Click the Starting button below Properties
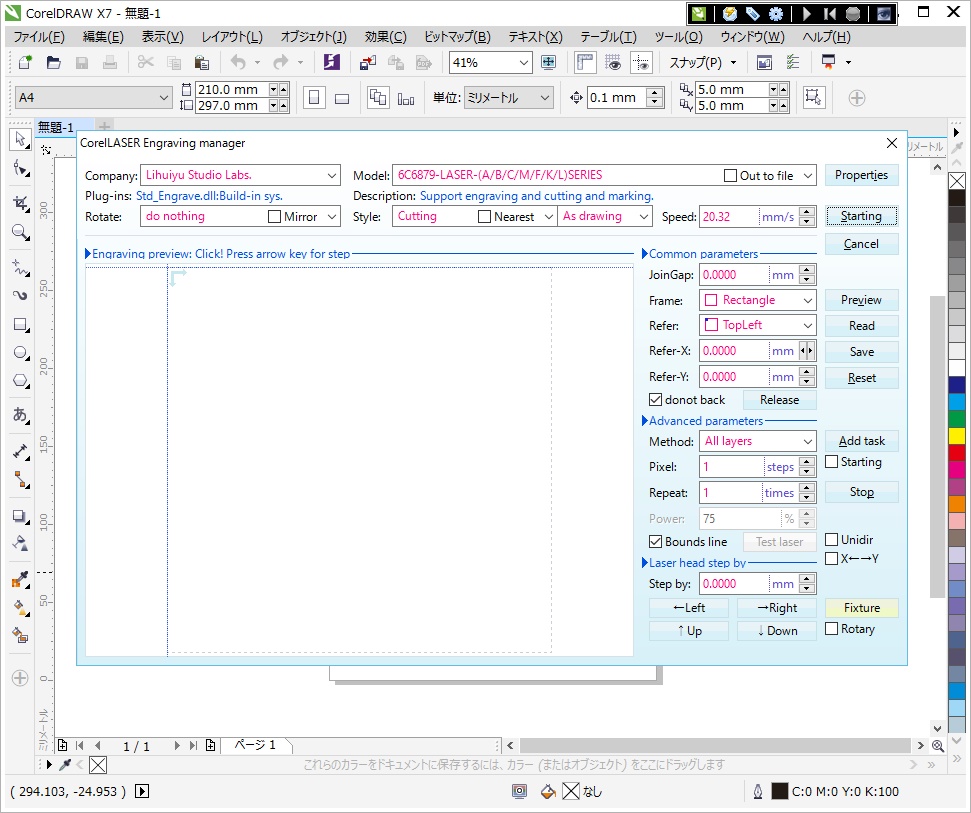The height and width of the screenshot is (813, 971). 861,216
